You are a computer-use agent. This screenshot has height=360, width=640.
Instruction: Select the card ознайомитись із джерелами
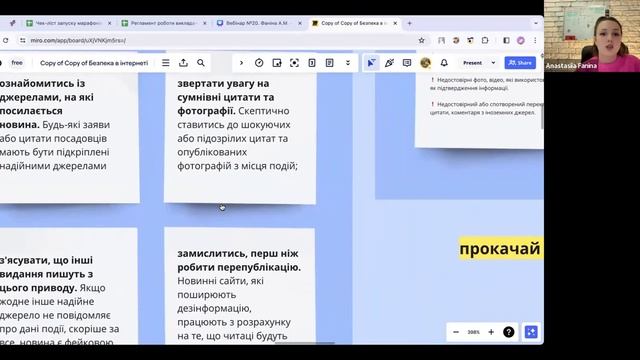point(69,138)
